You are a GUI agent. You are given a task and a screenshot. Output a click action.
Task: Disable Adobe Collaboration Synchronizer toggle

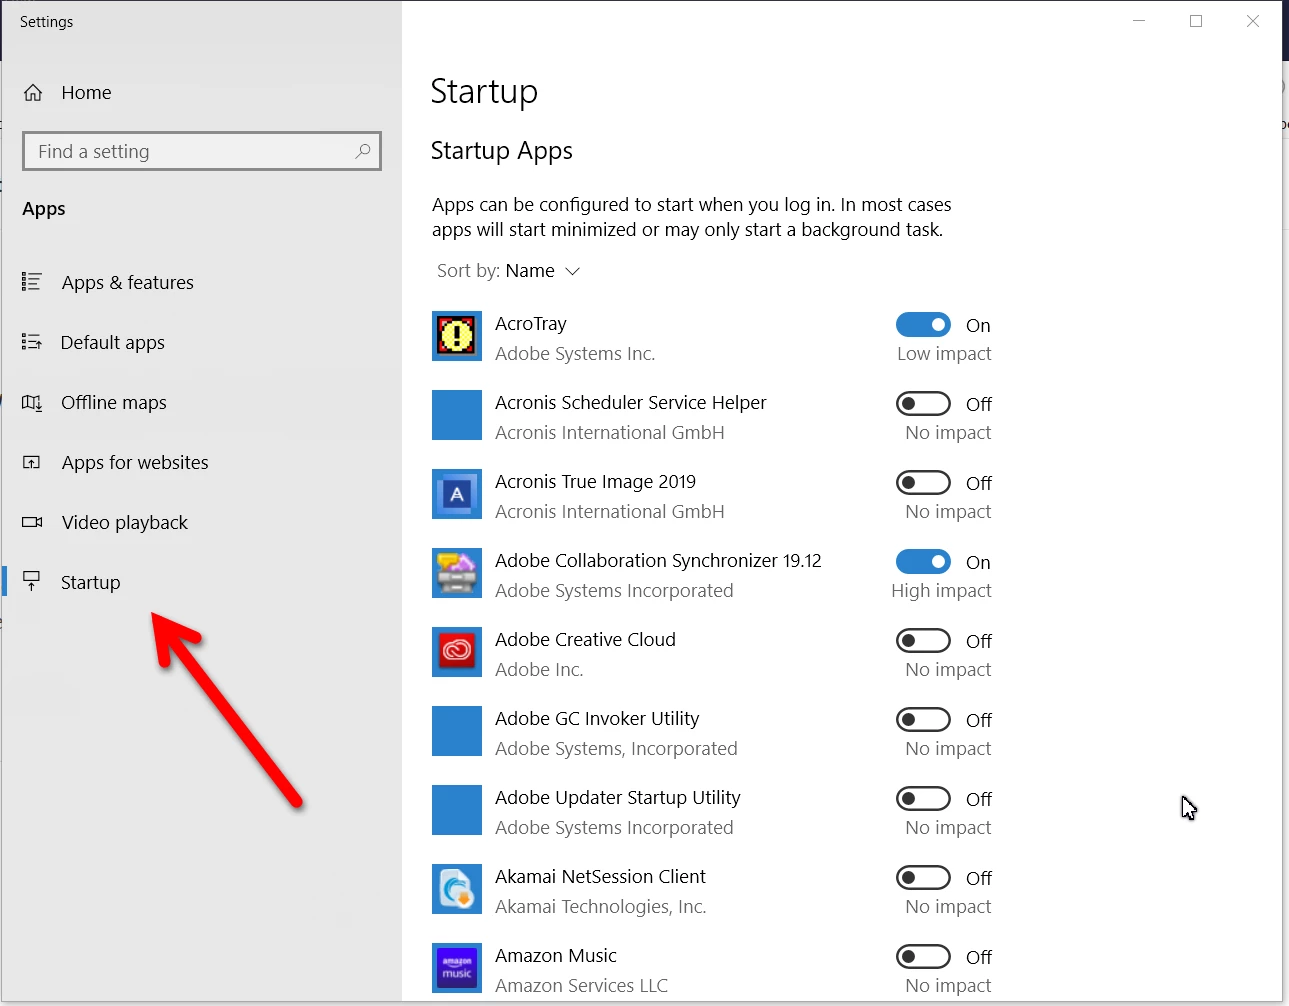pyautogui.click(x=923, y=562)
